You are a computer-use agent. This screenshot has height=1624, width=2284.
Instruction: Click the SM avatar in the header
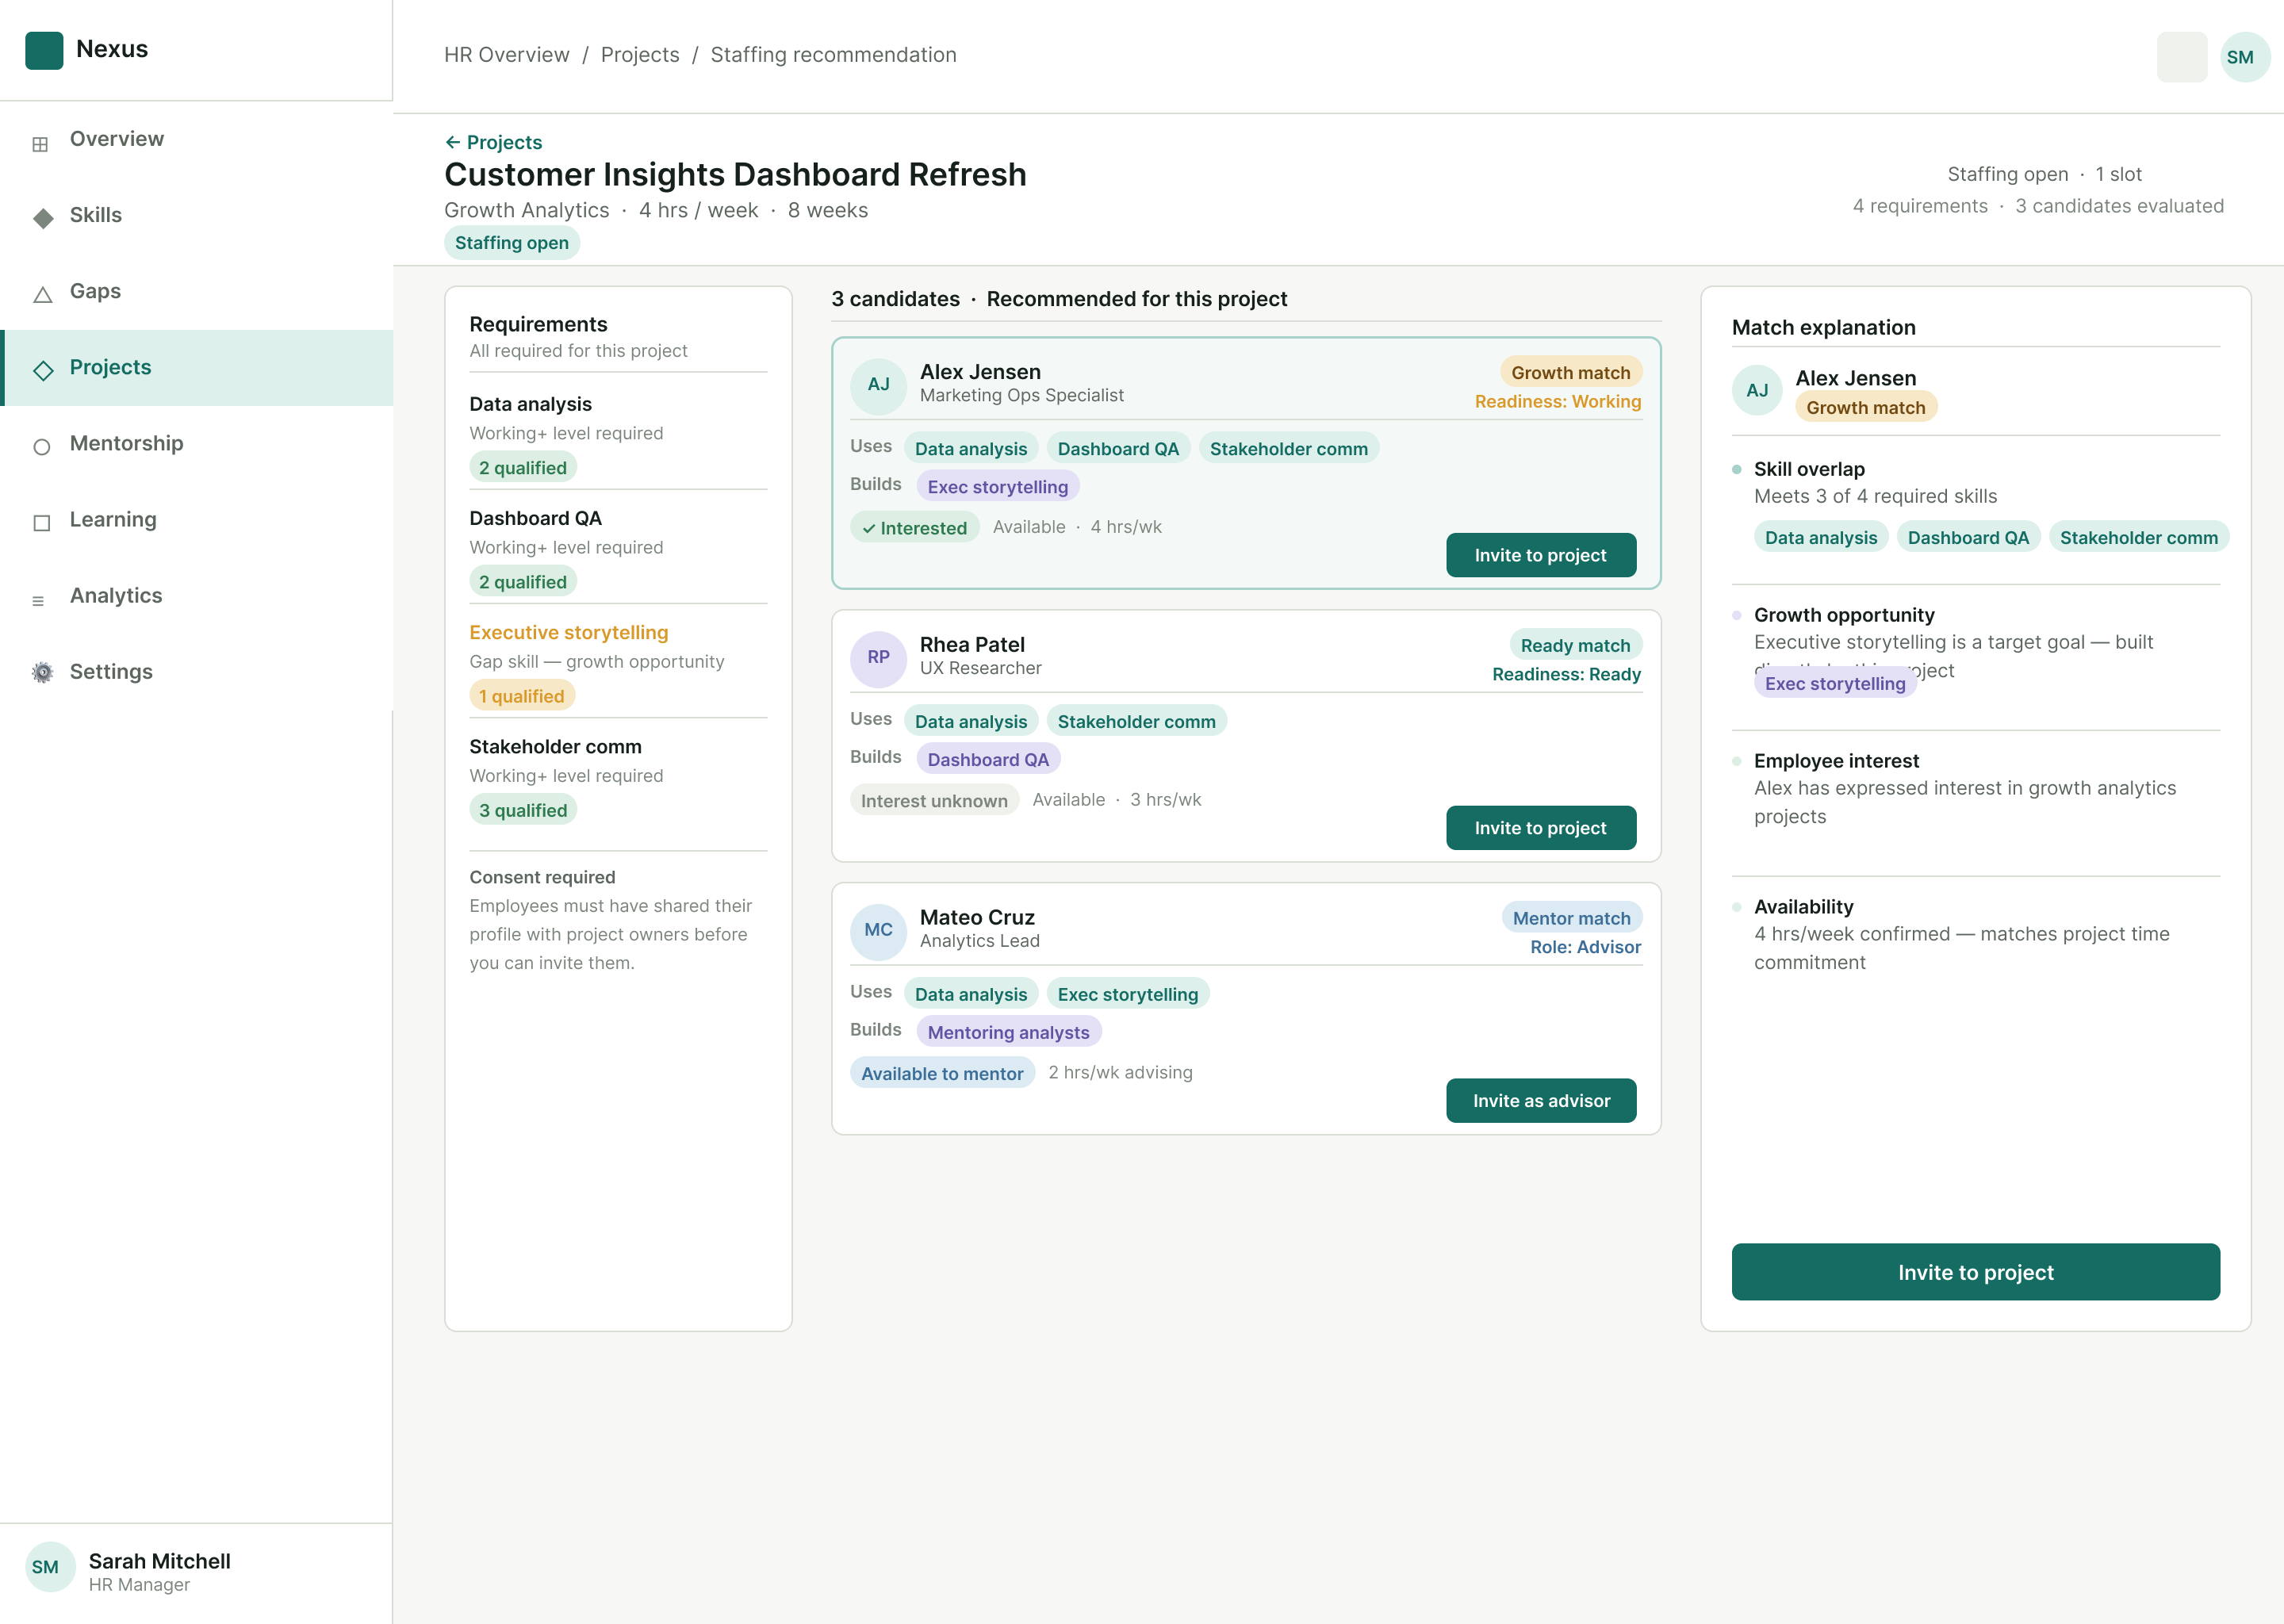pos(2244,57)
